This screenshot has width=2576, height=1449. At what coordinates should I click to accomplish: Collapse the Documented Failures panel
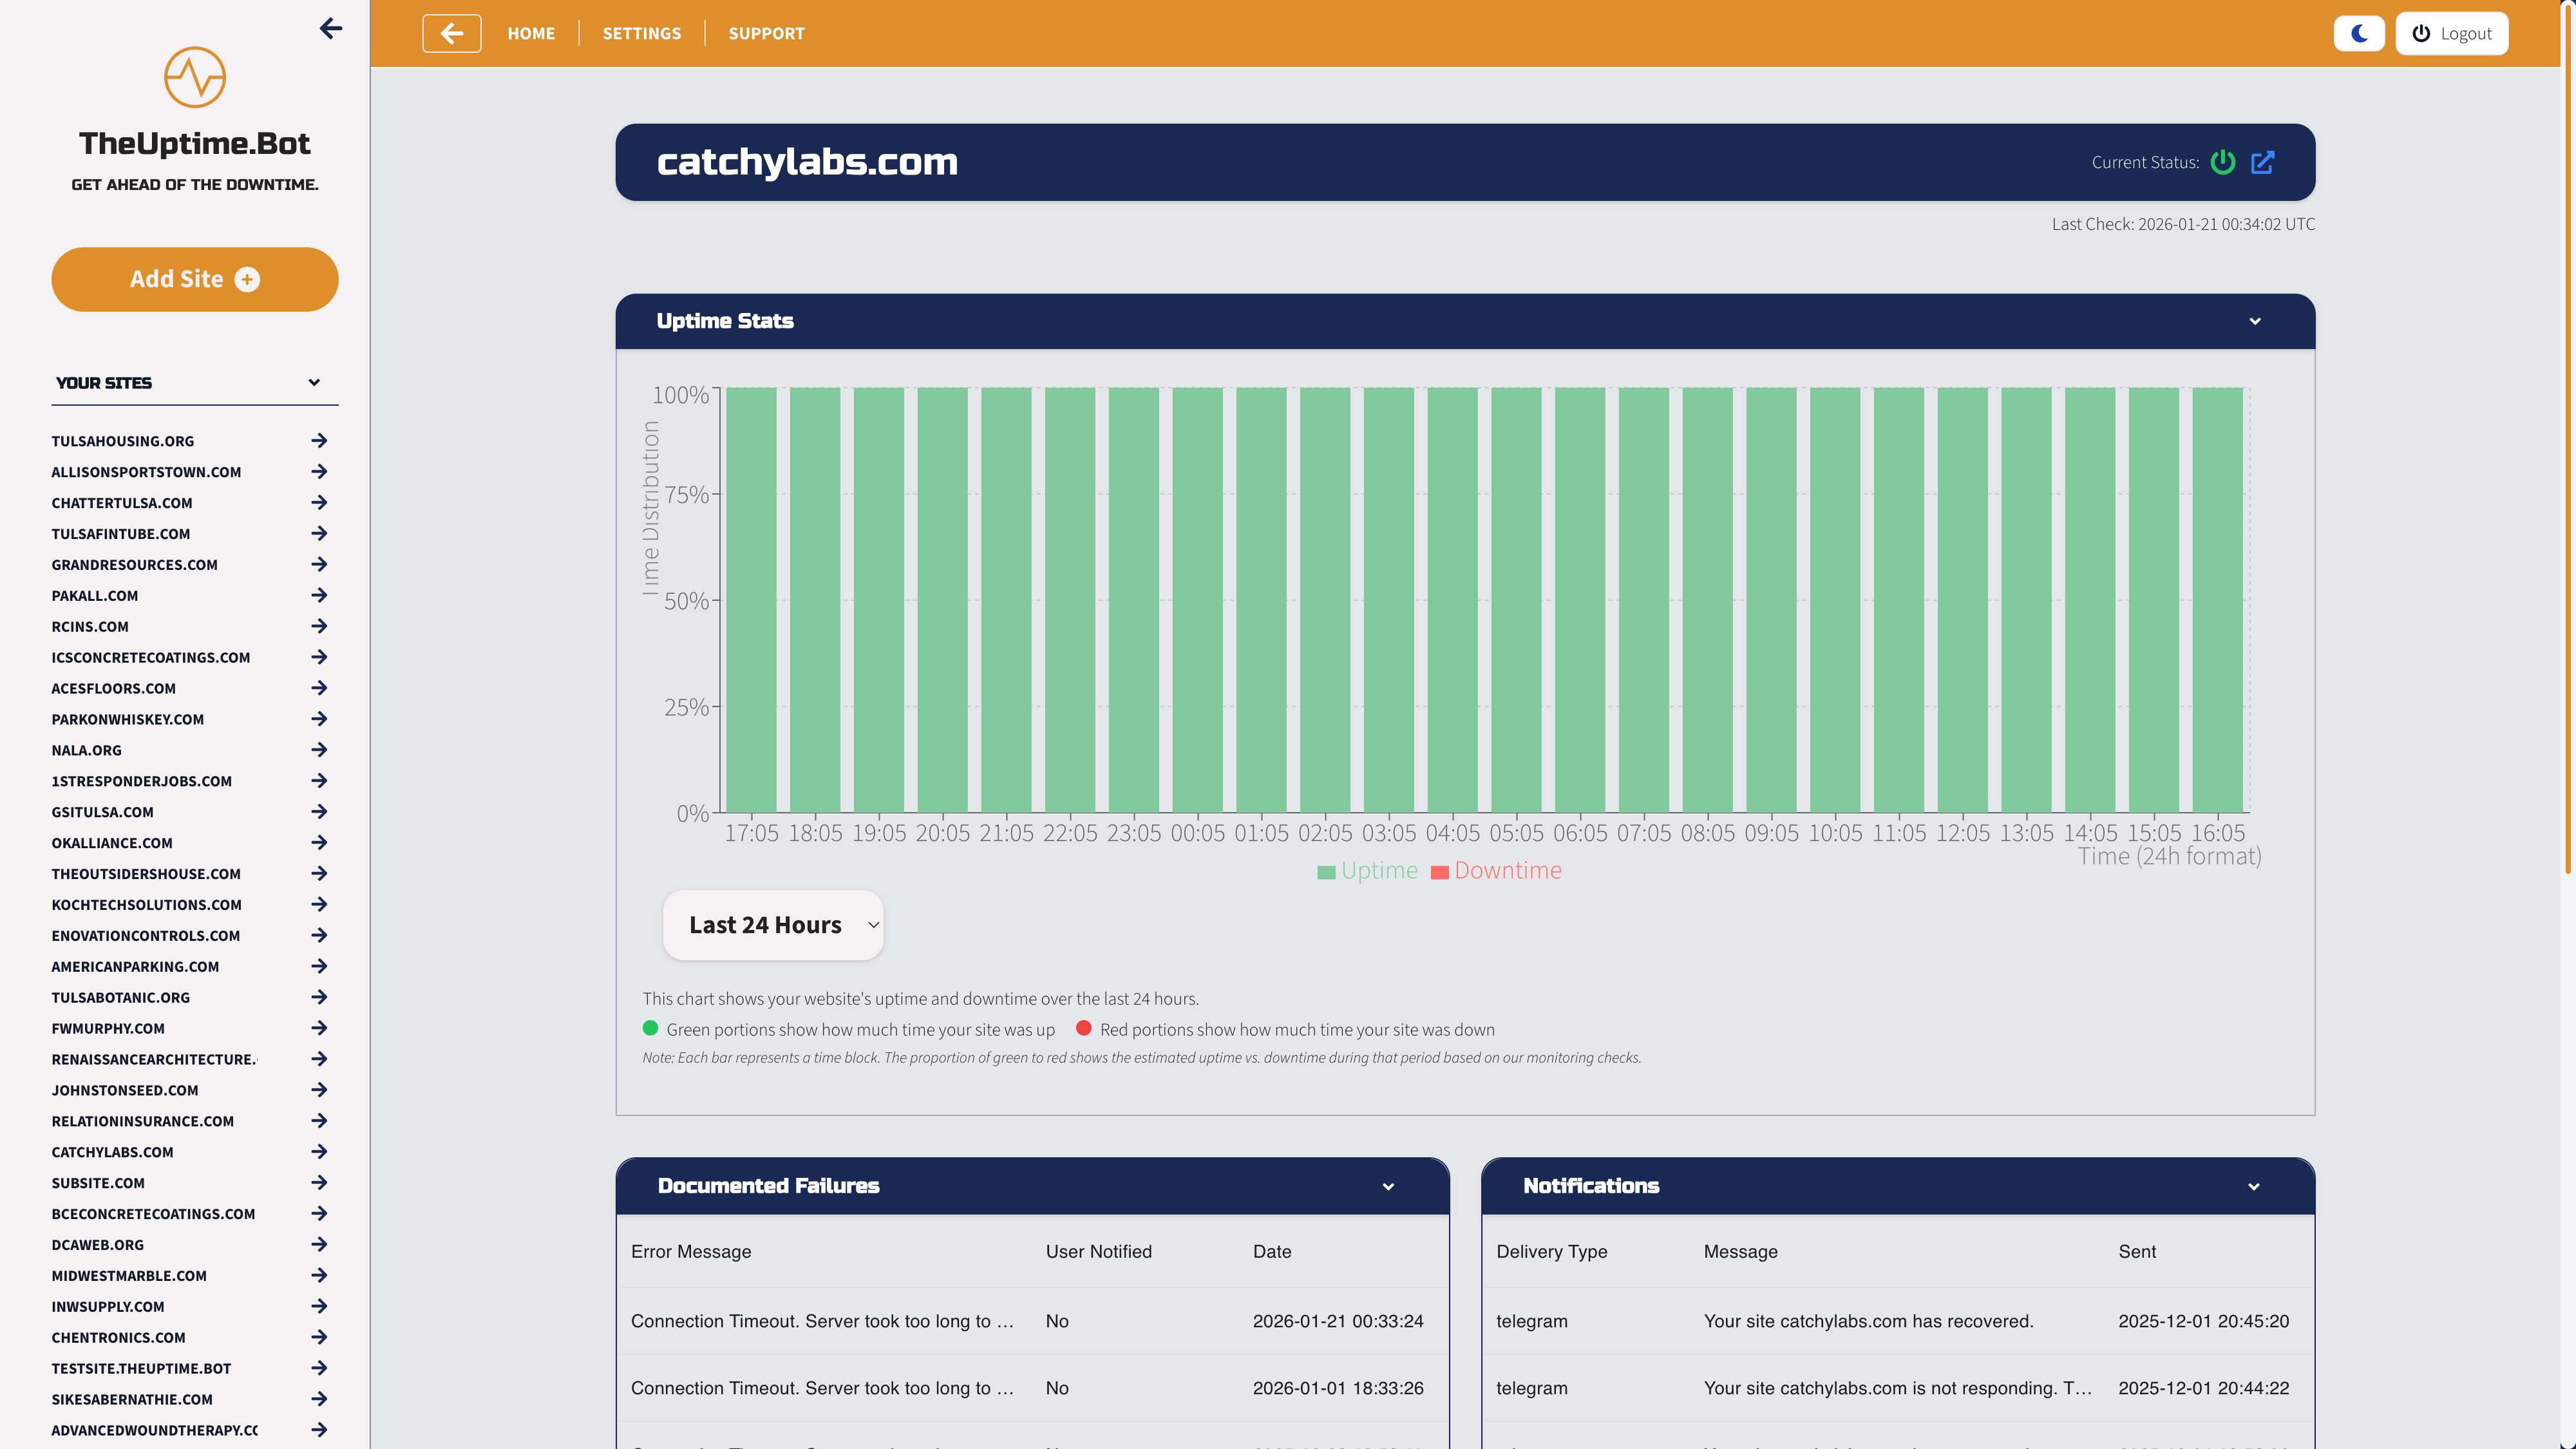tap(1388, 1186)
